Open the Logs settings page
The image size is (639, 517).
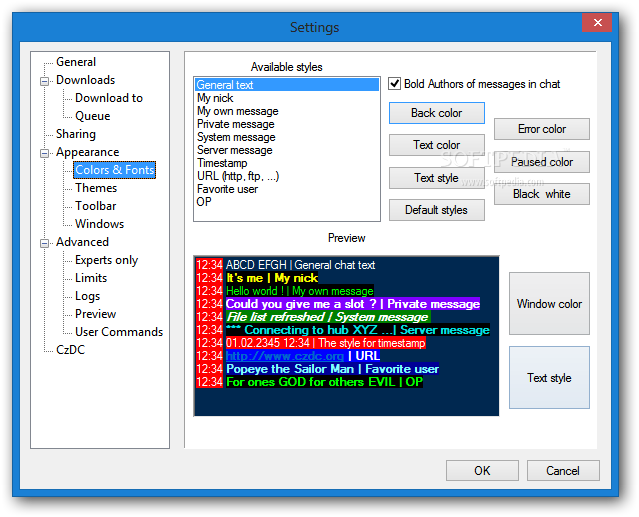click(x=87, y=296)
